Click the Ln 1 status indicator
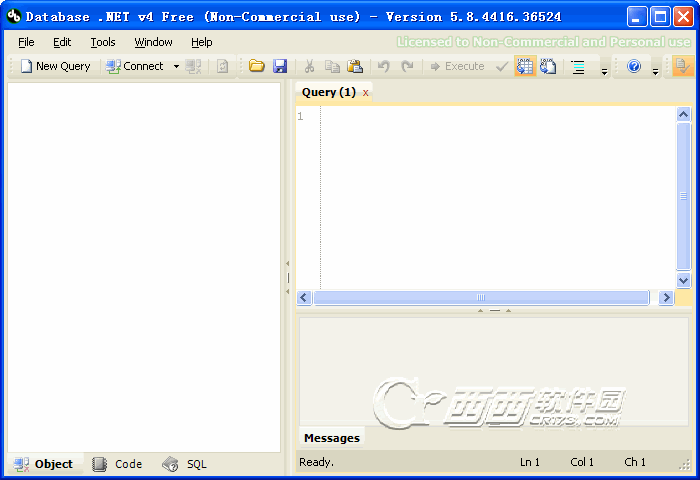This screenshot has height=480, width=700. (529, 462)
